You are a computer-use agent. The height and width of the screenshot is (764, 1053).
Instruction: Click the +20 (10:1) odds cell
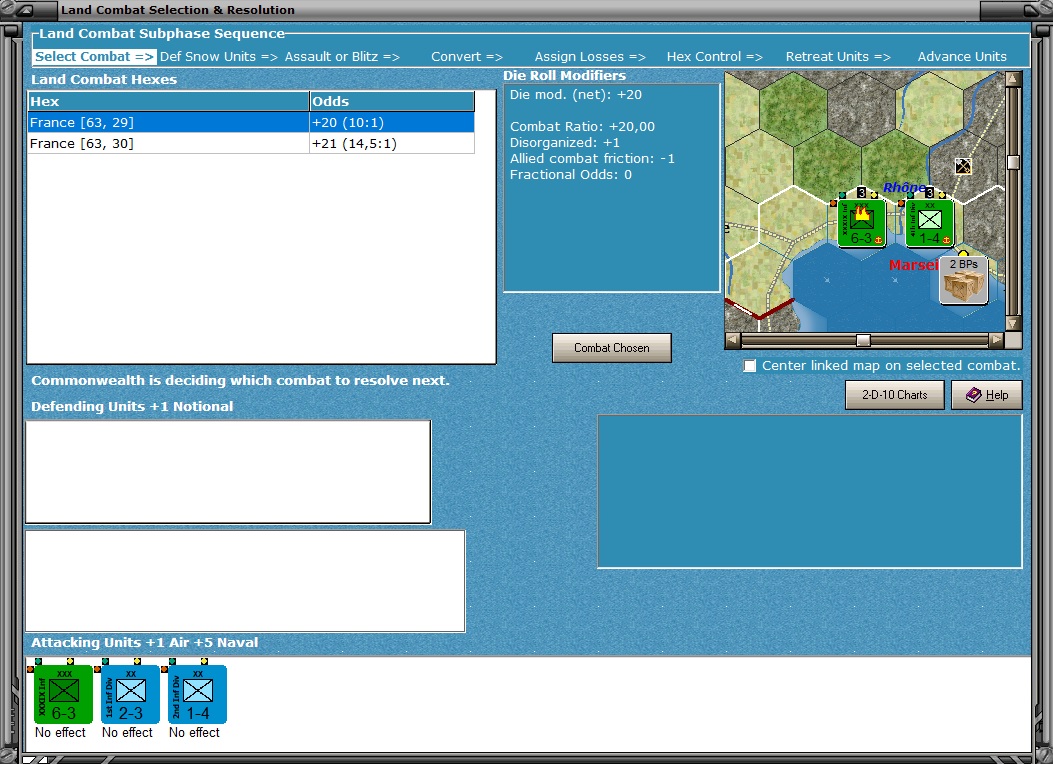coord(392,122)
